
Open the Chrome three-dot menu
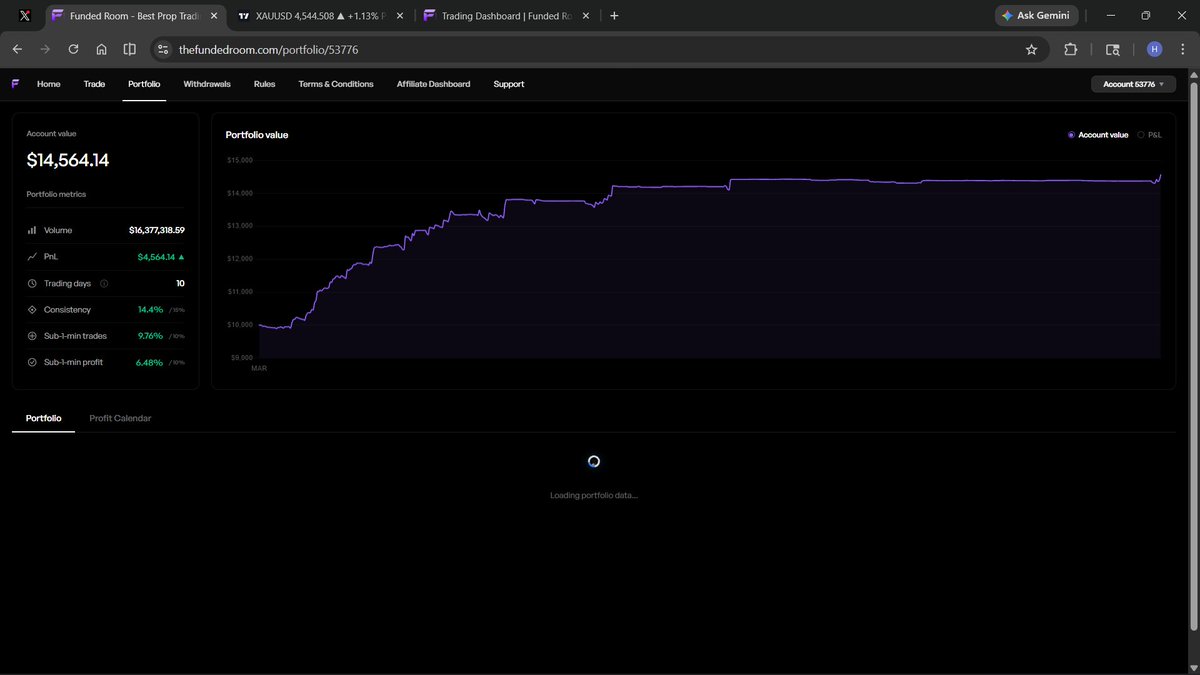coord(1183,49)
